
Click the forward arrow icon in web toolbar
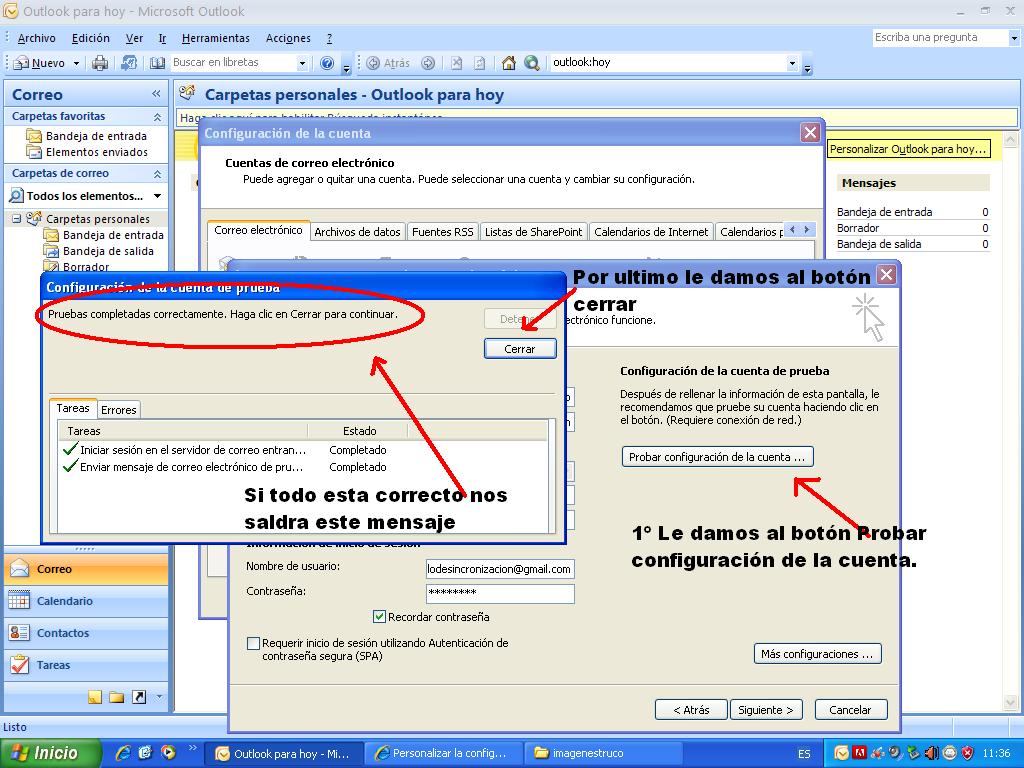click(428, 63)
